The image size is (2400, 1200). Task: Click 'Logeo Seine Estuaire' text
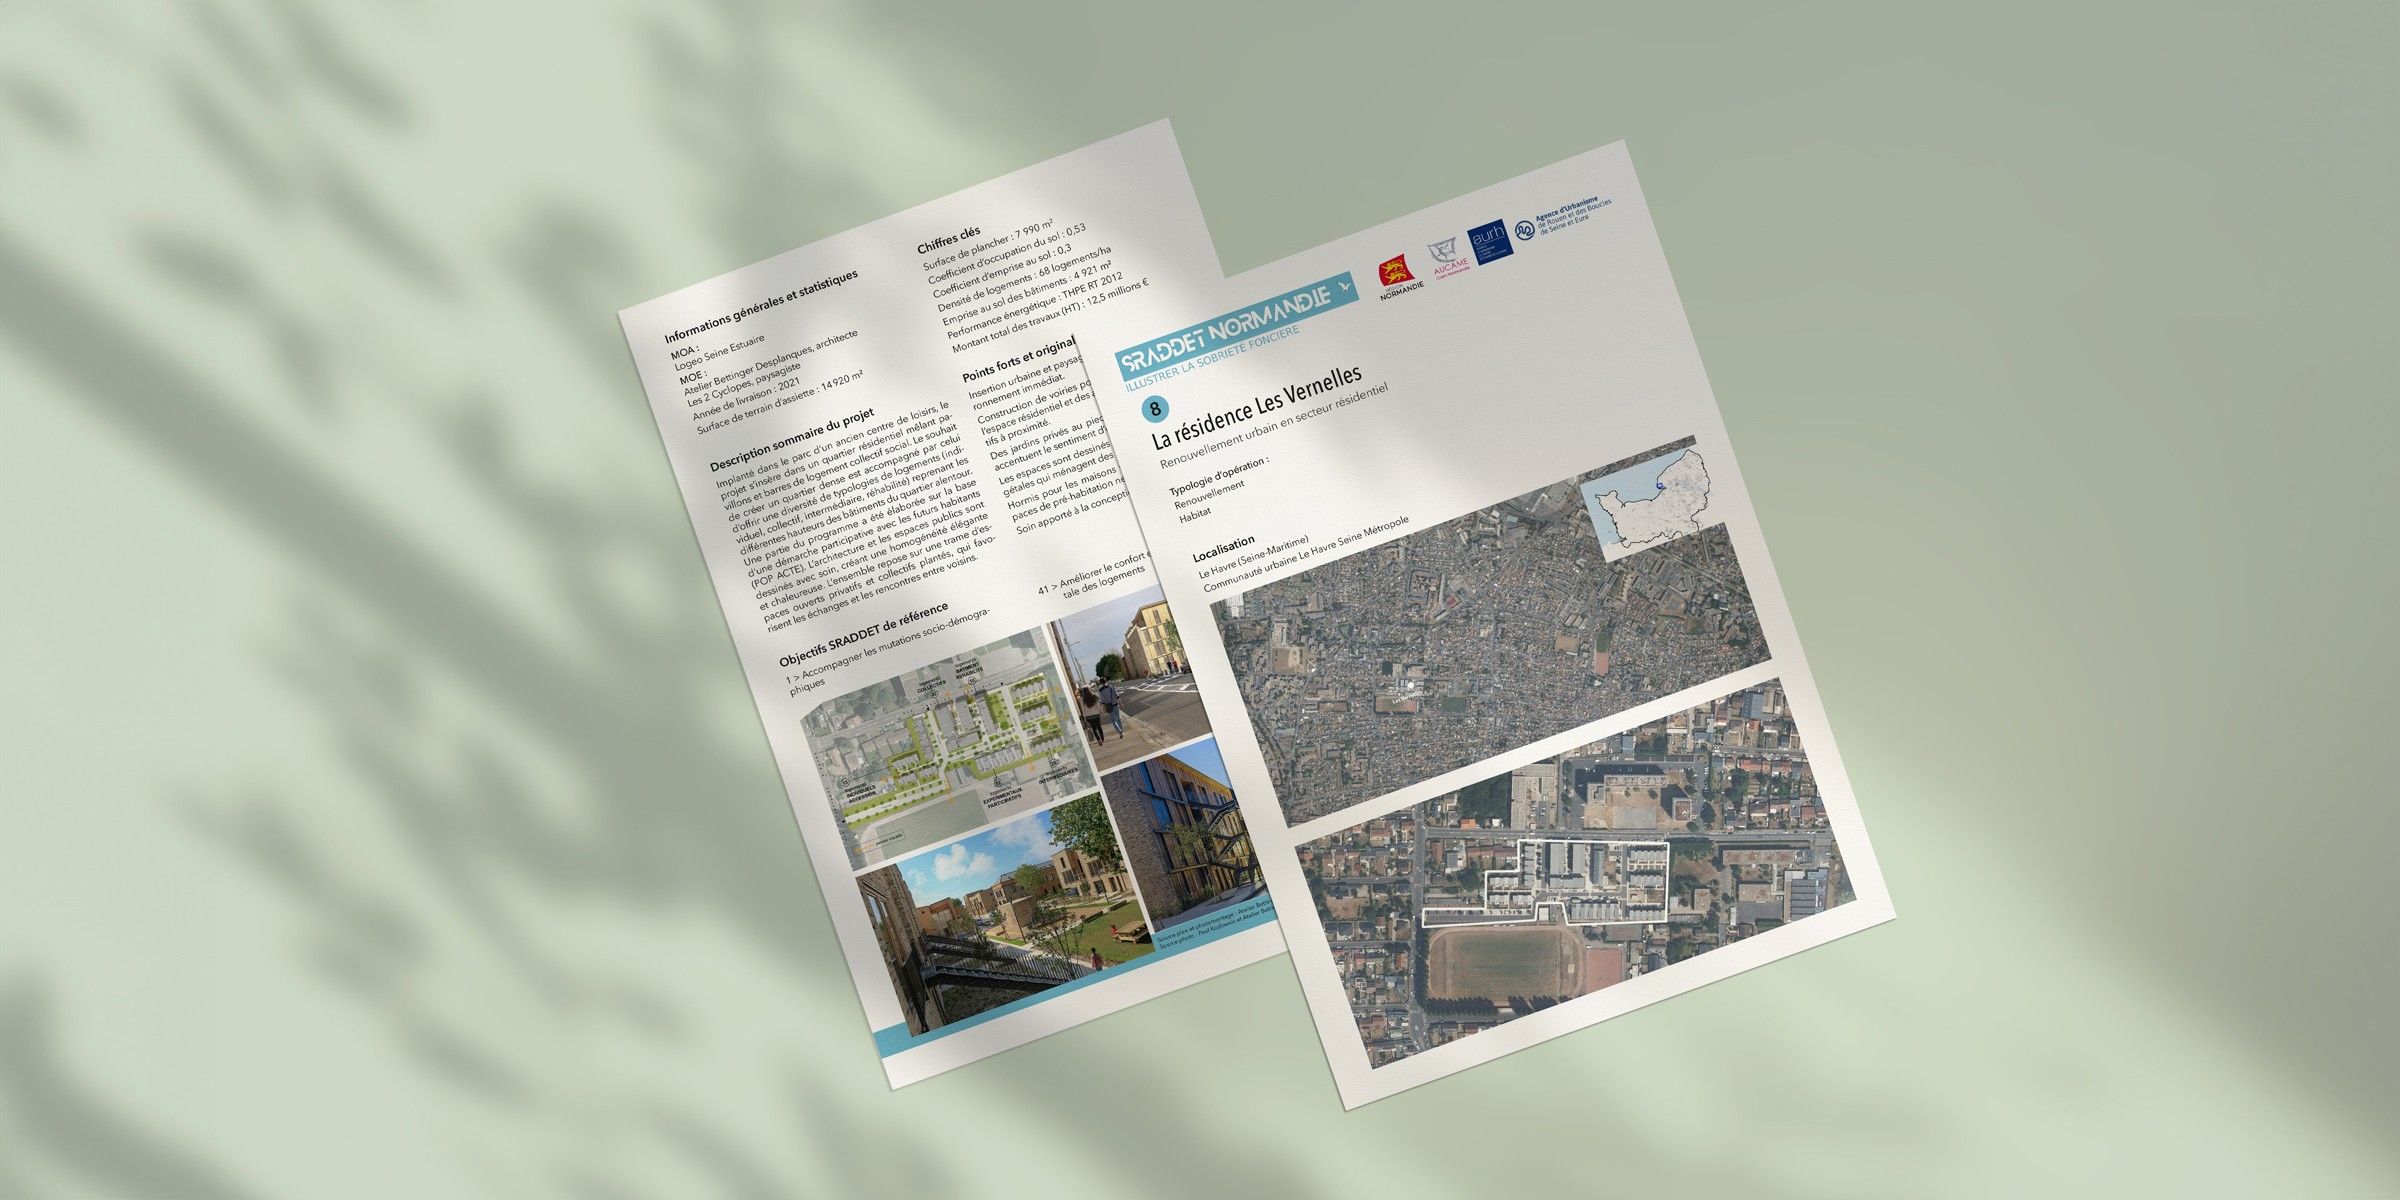click(x=719, y=353)
